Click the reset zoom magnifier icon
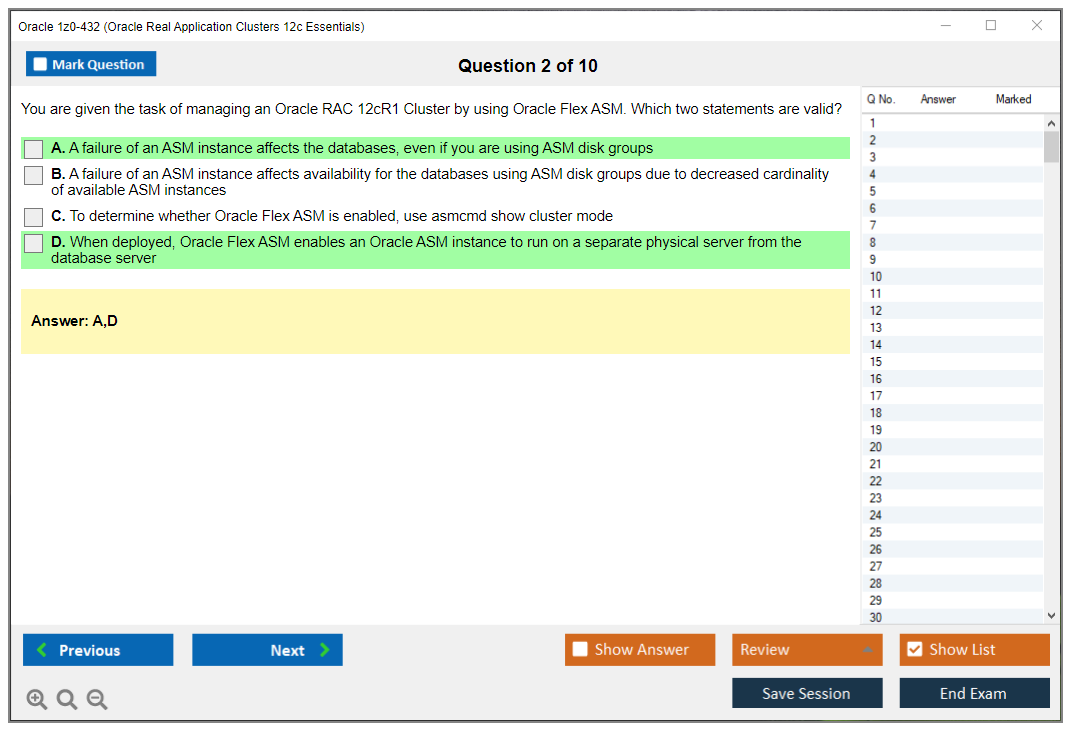1075x735 pixels. (67, 699)
